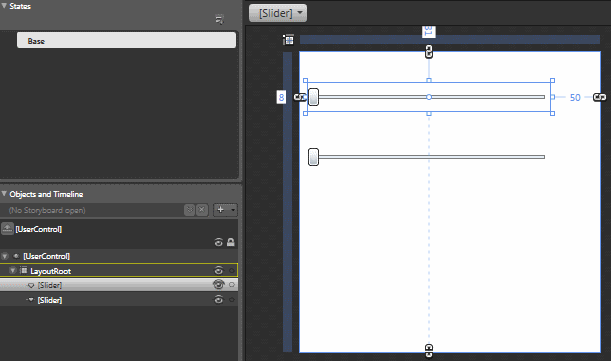611x361 pixels.
Task: Click the lower slider's track
Action: (431, 157)
